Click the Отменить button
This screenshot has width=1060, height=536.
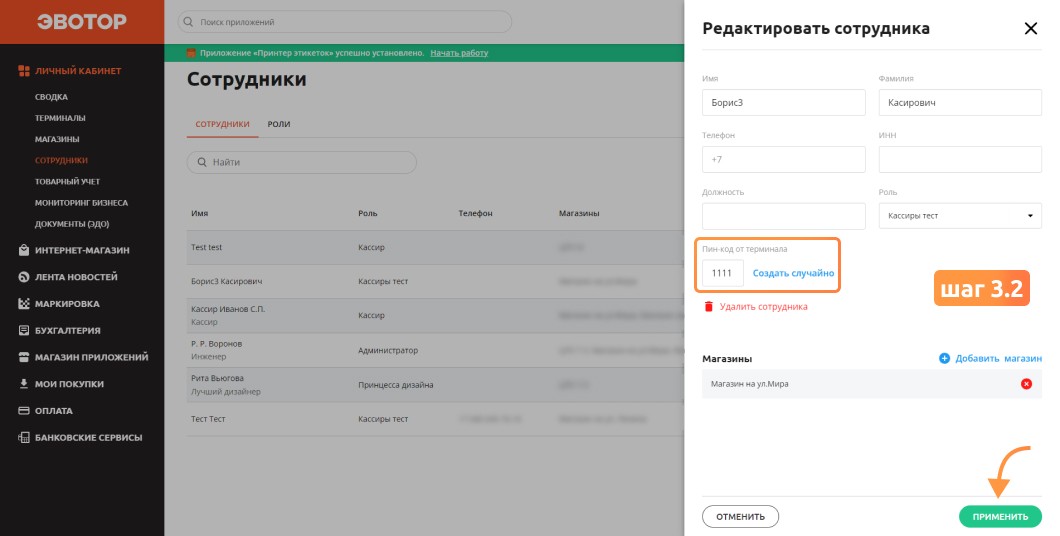[740, 516]
